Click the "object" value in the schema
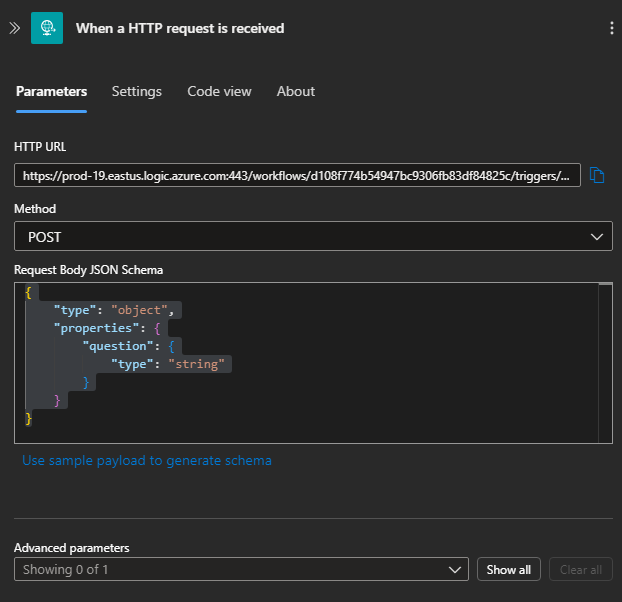622x602 pixels. pyautogui.click(x=139, y=310)
